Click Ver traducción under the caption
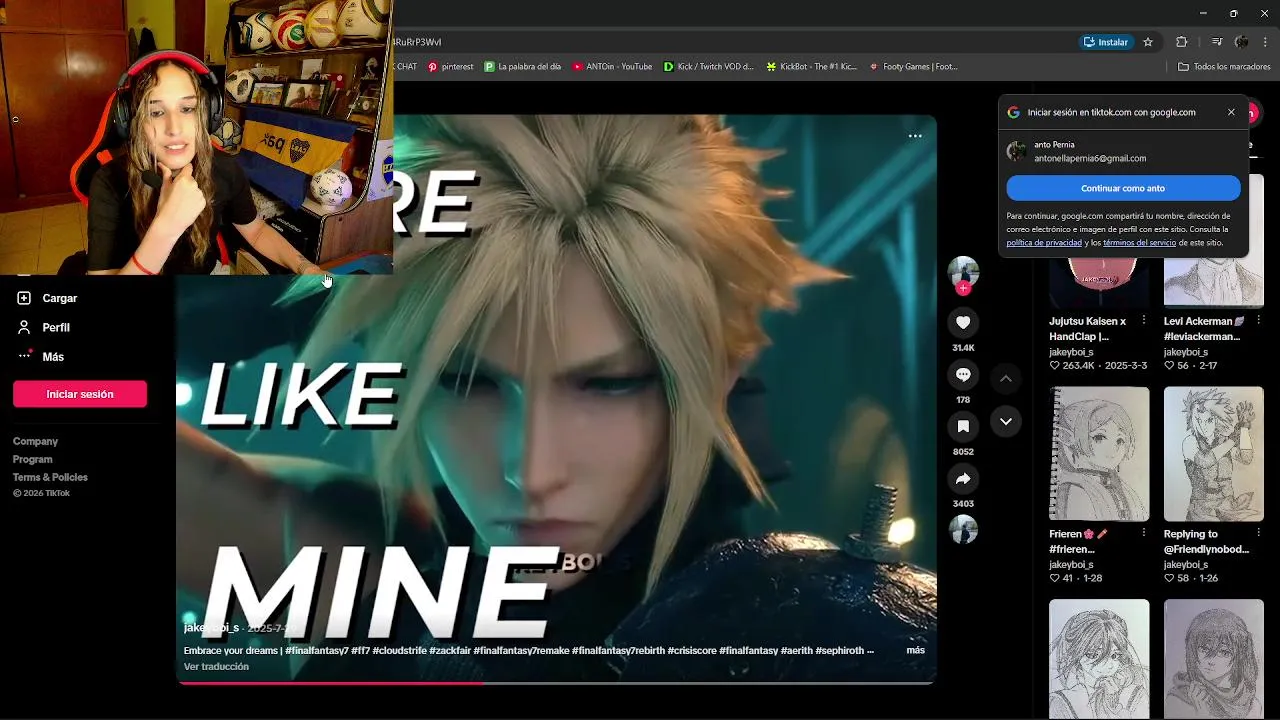This screenshot has width=1280, height=720. [x=216, y=666]
